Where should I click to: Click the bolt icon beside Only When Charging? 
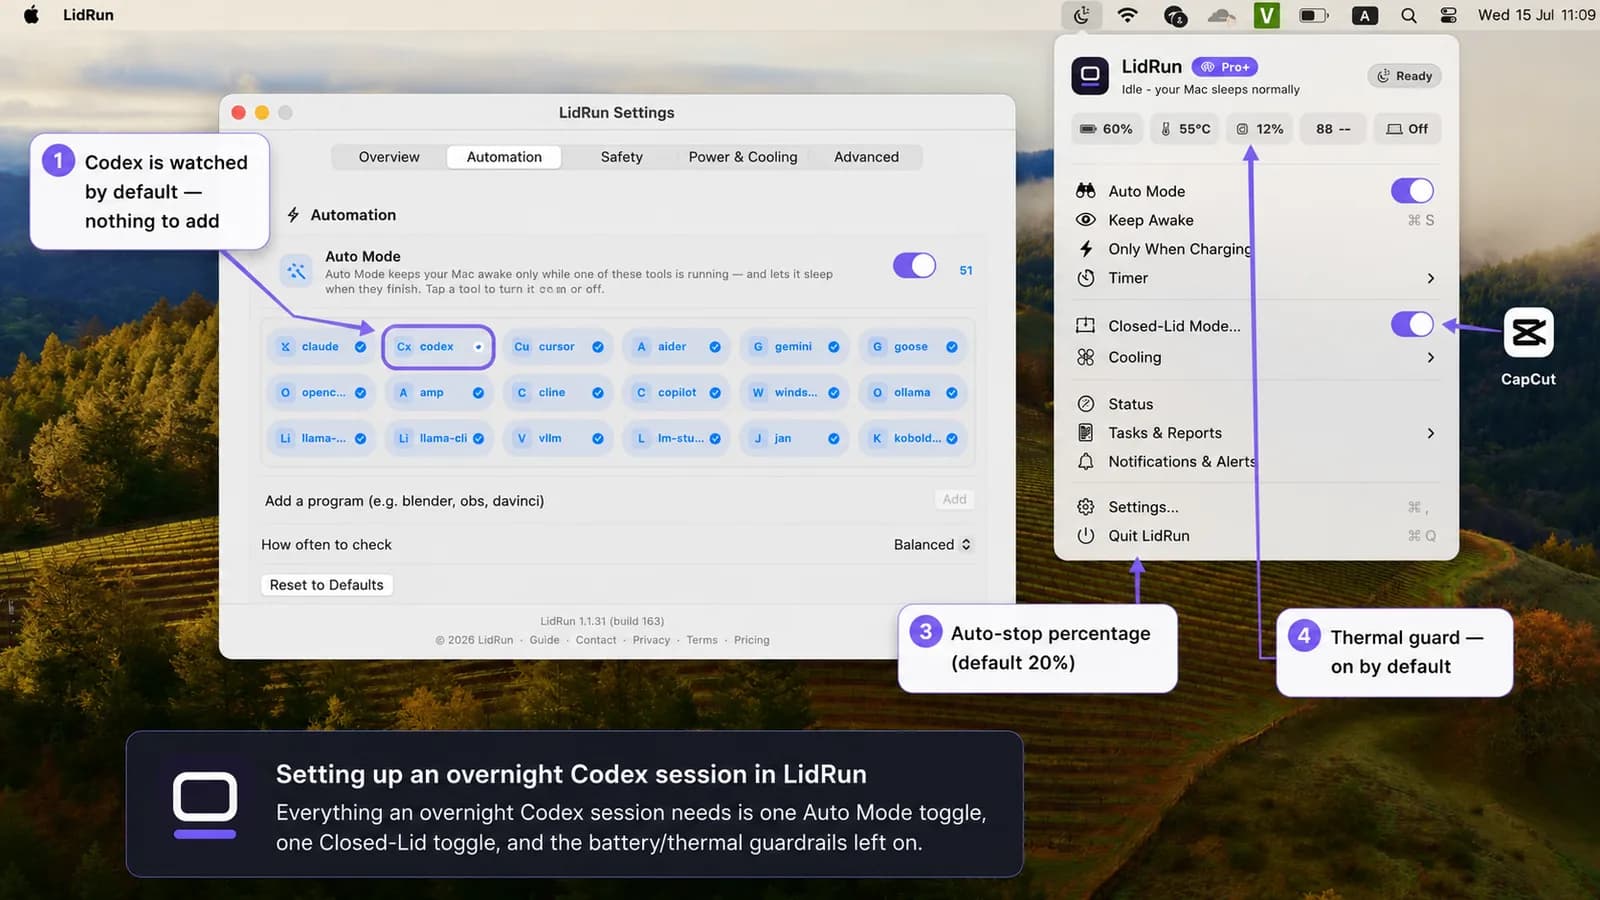1085,249
